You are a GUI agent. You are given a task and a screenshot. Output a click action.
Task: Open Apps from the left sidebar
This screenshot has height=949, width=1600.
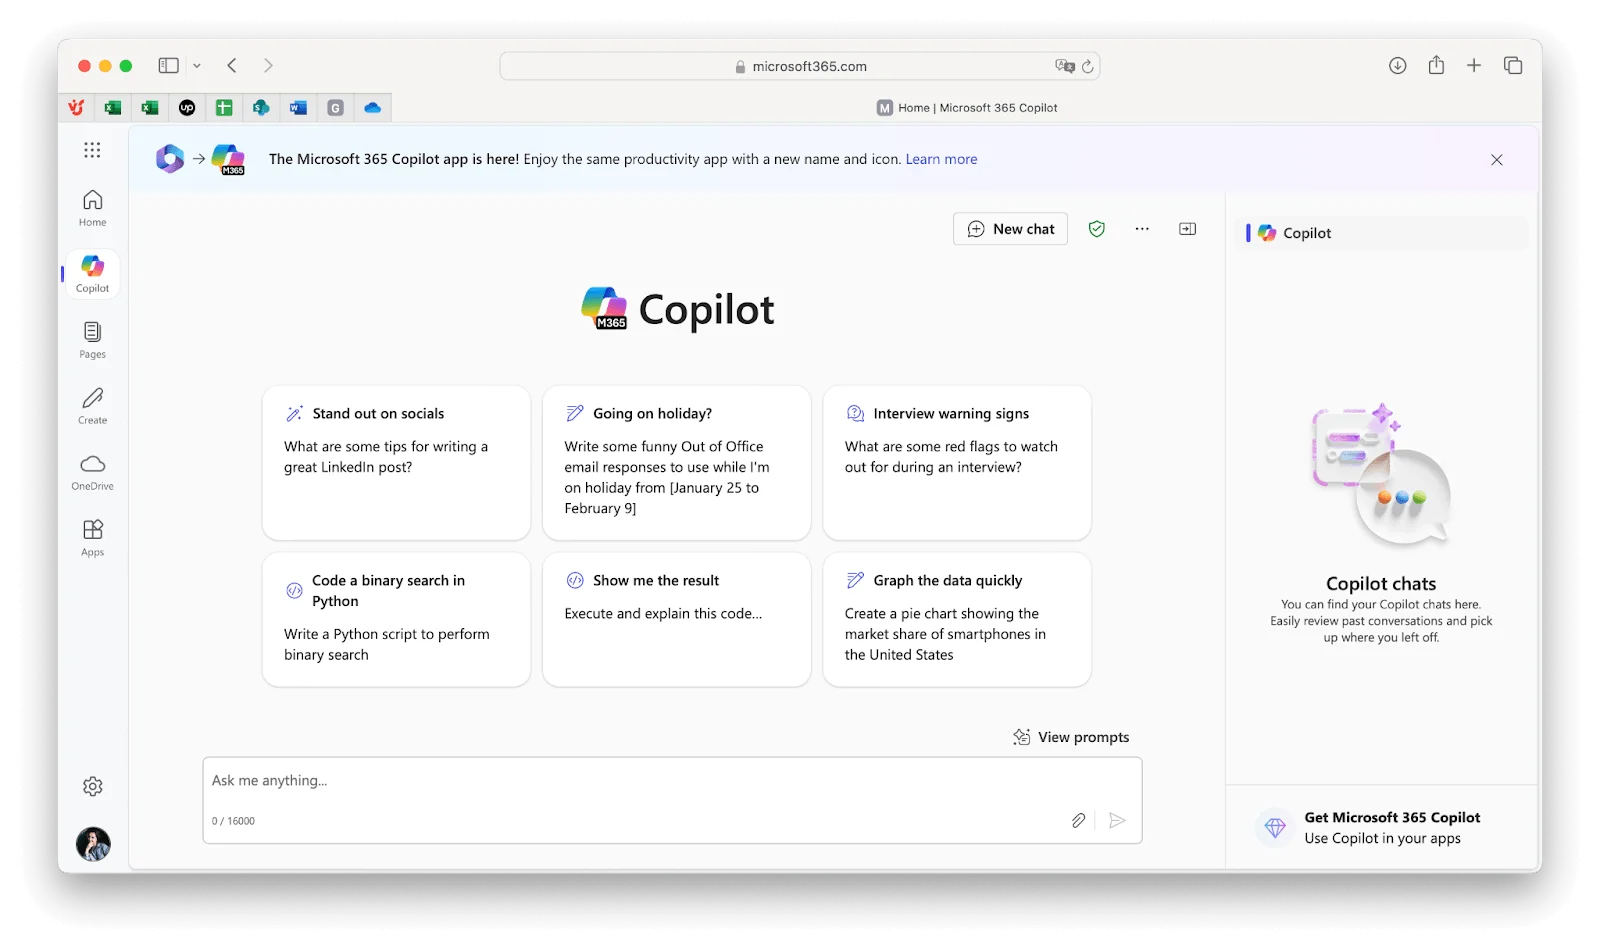coord(93,538)
